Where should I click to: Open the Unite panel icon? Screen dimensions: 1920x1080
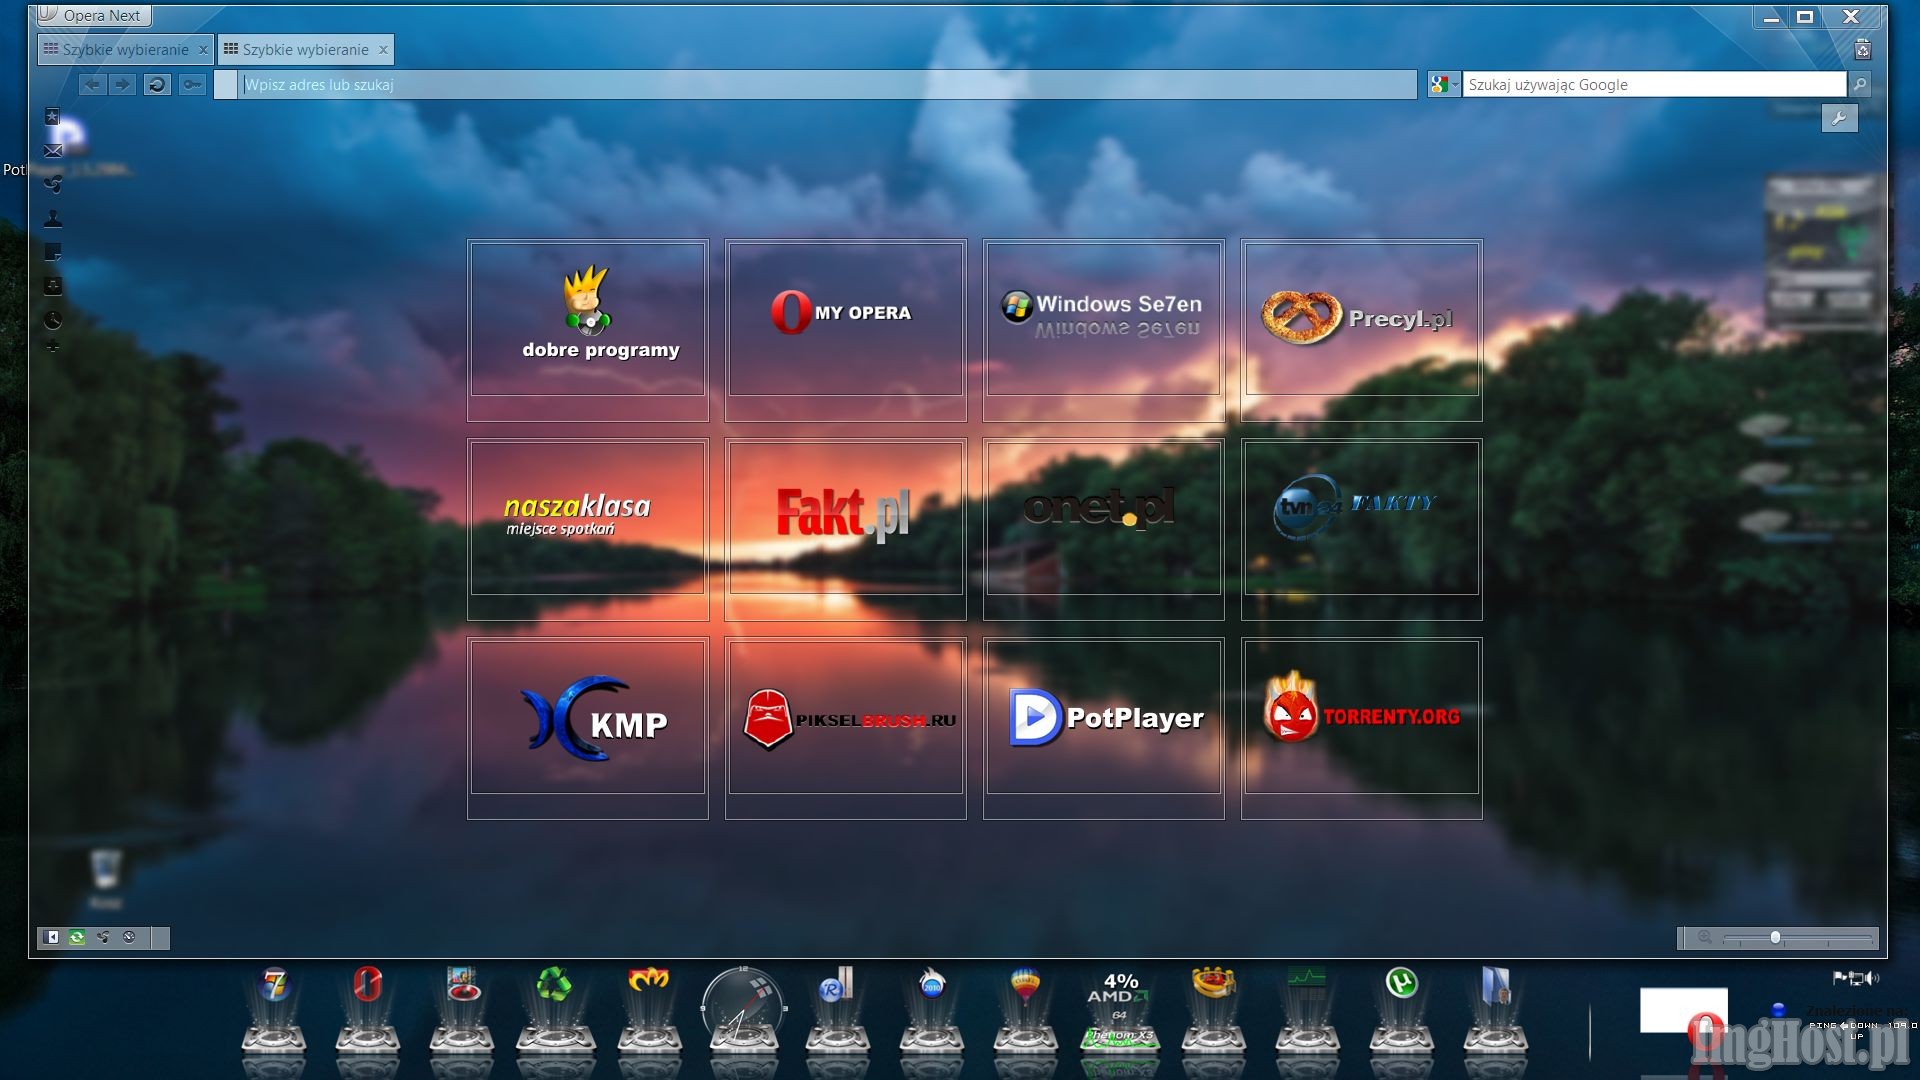point(53,184)
